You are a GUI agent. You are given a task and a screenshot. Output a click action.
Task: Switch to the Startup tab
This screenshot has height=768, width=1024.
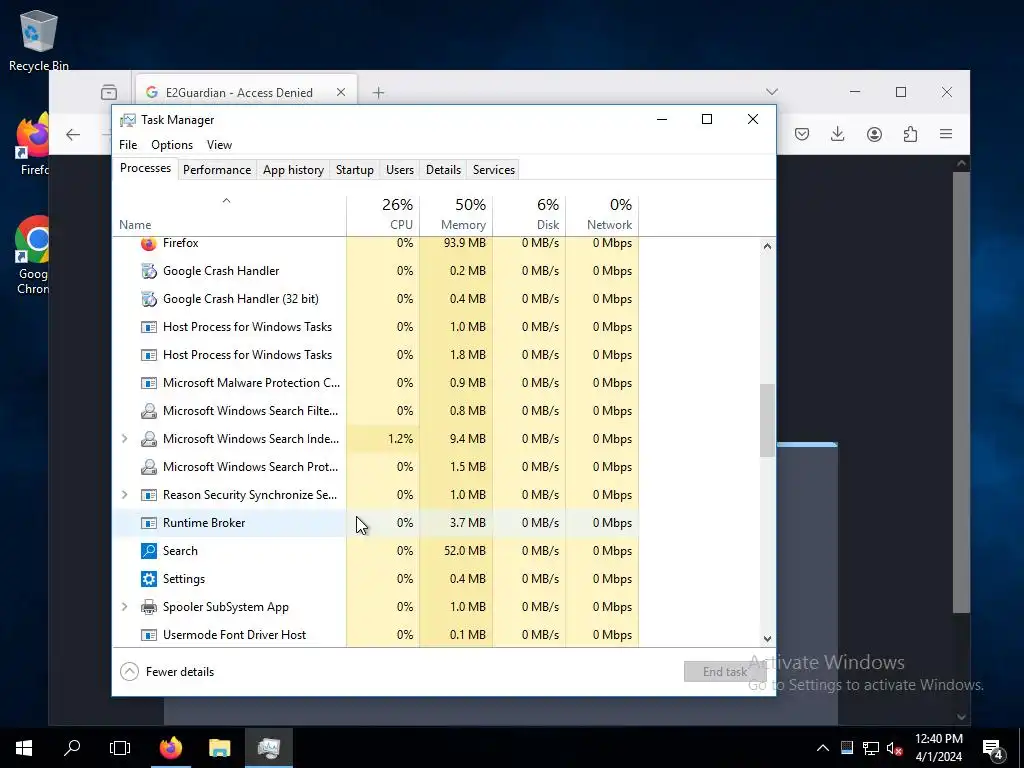[355, 170]
